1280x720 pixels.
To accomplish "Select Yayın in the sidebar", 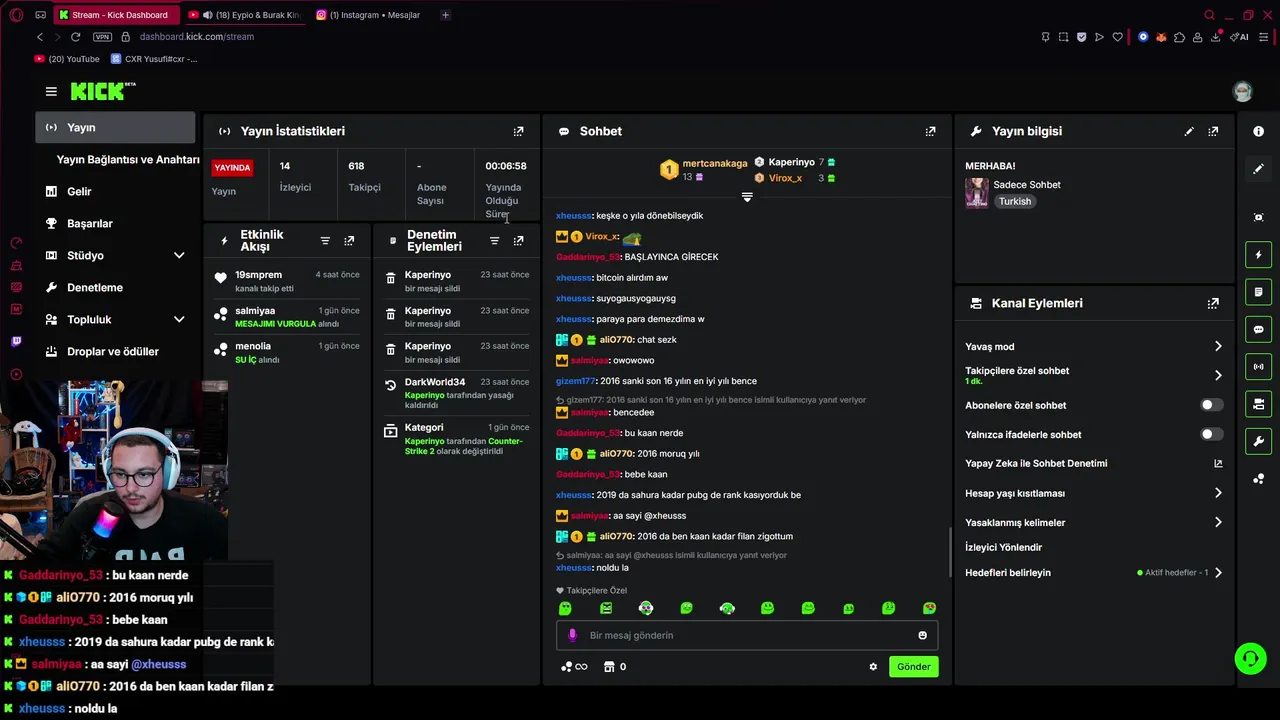I will tap(115, 127).
